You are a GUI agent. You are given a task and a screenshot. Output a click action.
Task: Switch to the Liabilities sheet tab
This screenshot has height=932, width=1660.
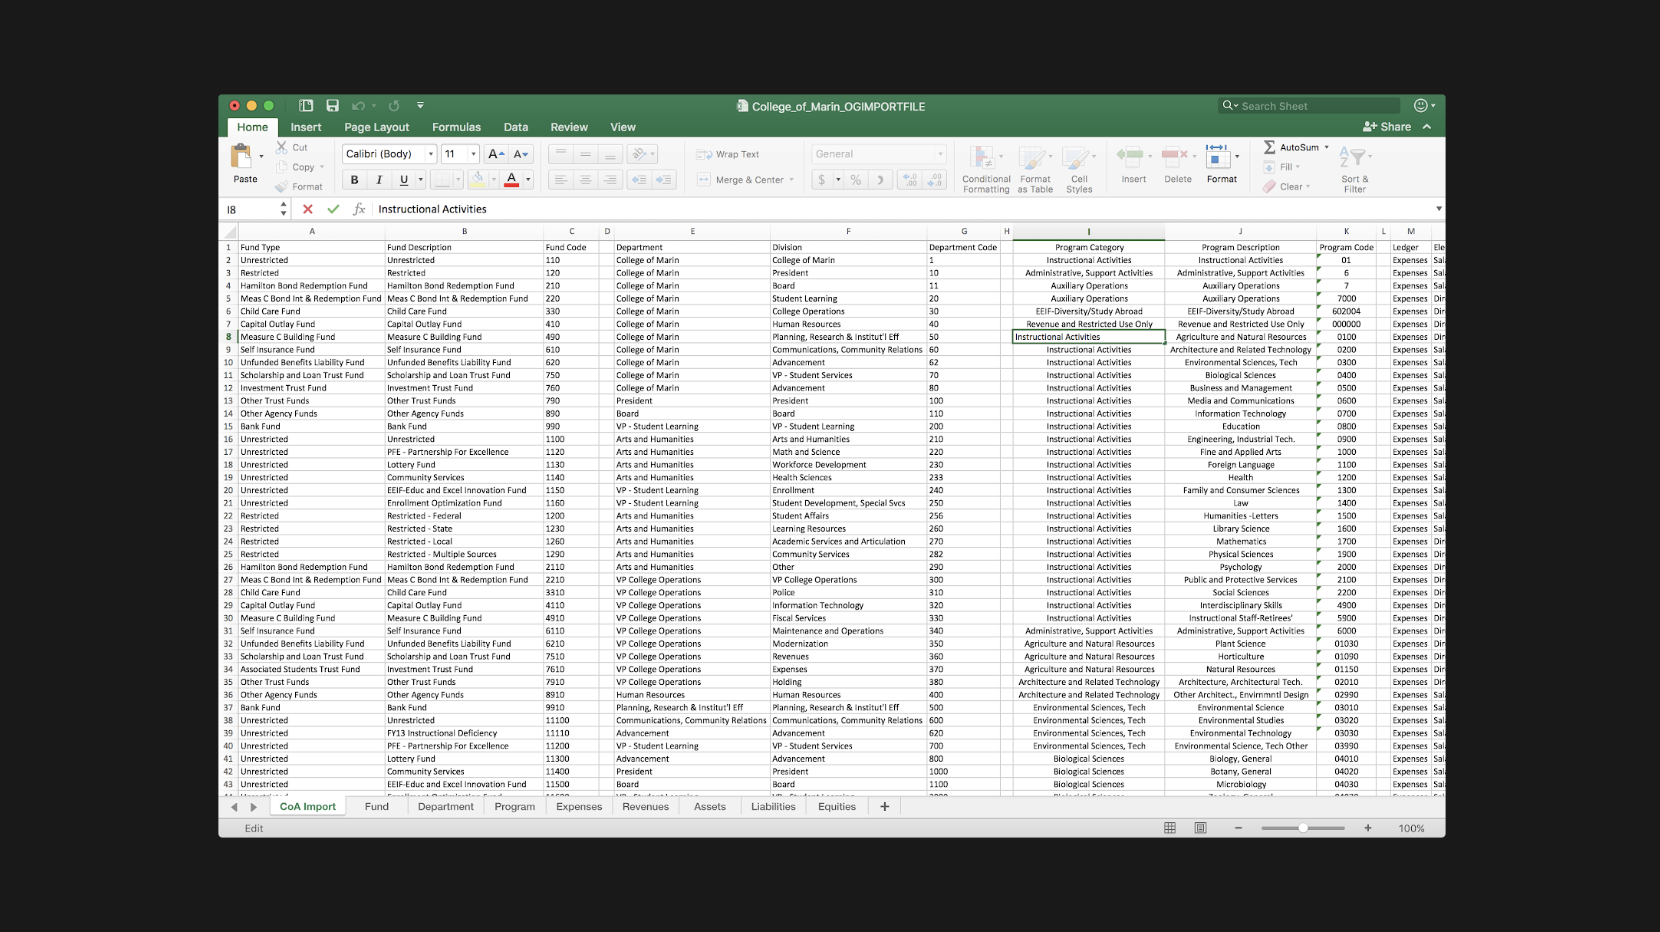coord(773,806)
